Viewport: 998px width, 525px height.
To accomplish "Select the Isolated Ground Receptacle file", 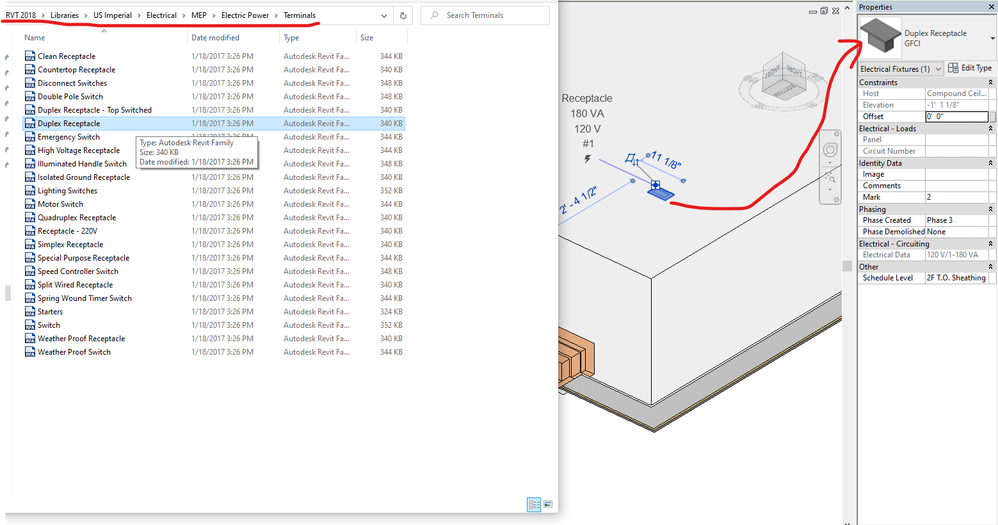I will pos(83,177).
